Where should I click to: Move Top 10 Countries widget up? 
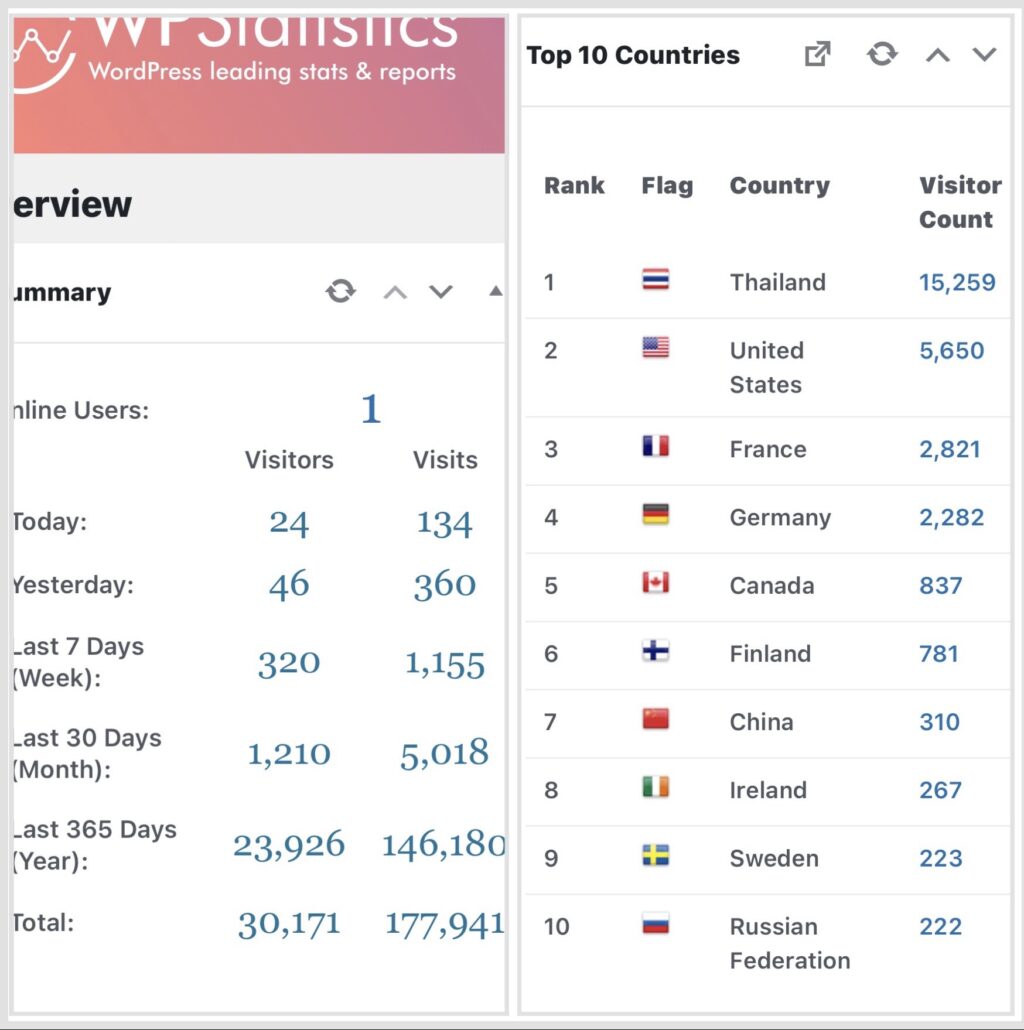(937, 55)
